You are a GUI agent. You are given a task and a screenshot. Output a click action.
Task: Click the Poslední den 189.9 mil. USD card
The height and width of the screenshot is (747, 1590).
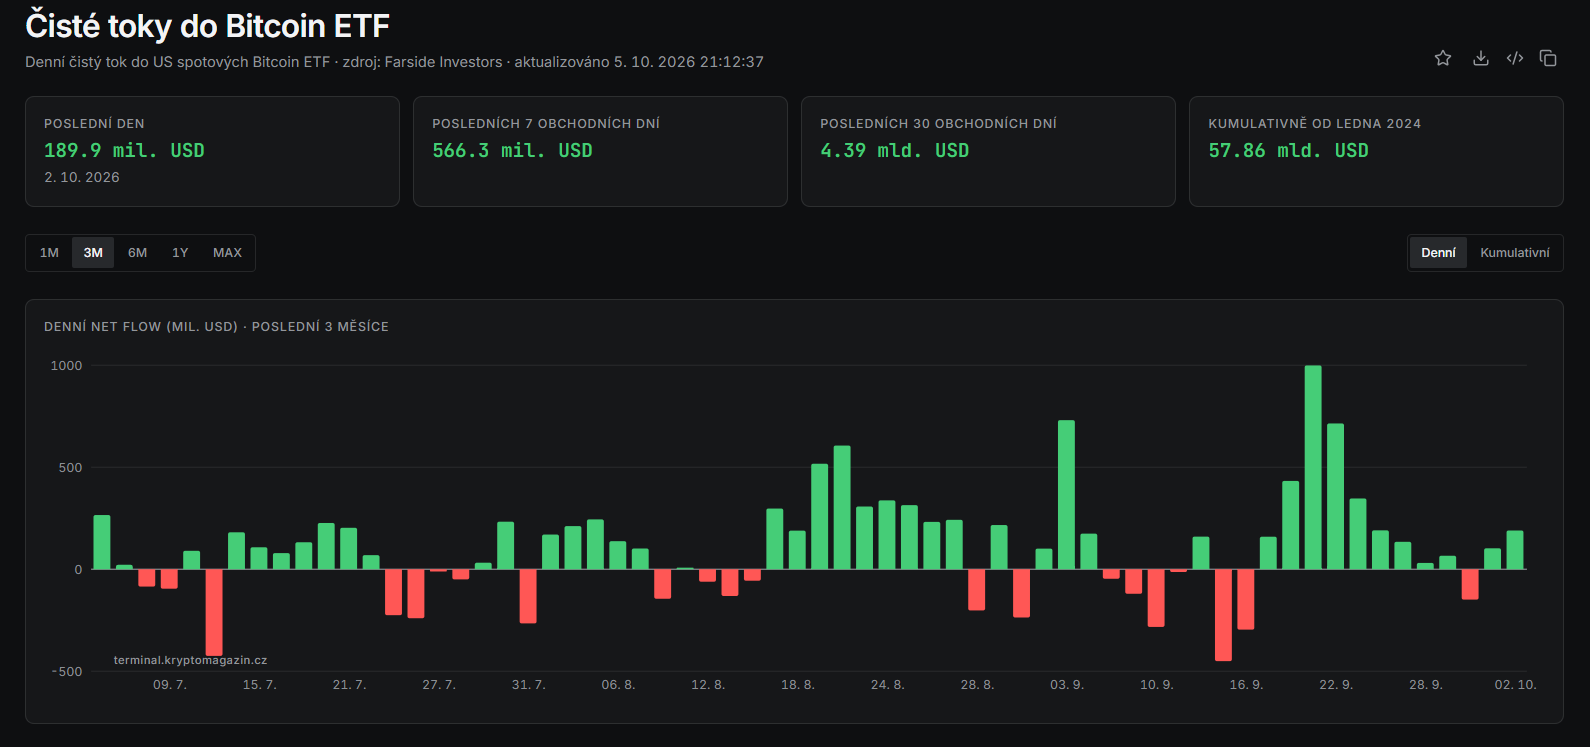pyautogui.click(x=212, y=151)
